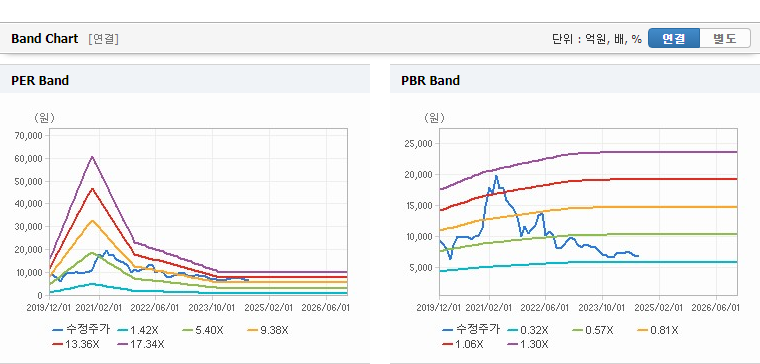Toggle 1.06X legend entry in PBR Band
Viewport: 760px width, 364px height.
click(463, 345)
